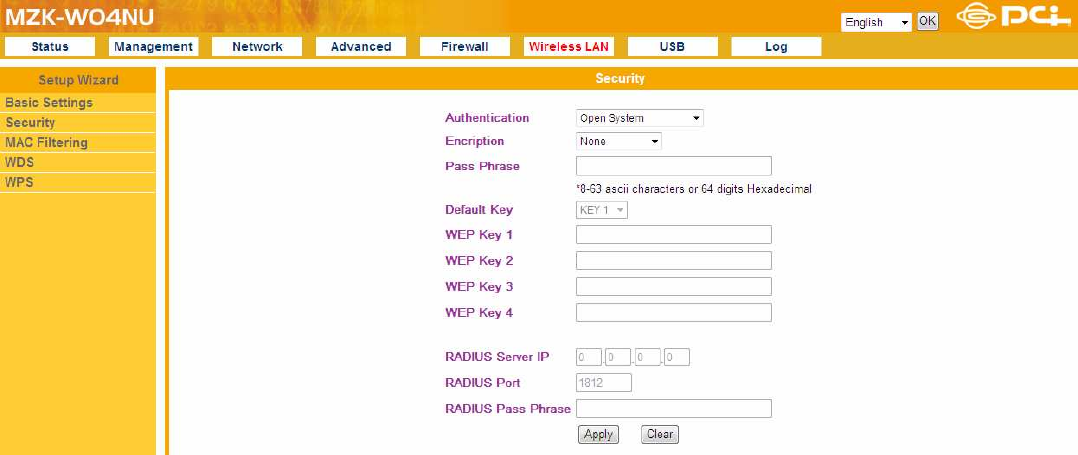This screenshot has width=1078, height=455.
Task: Go to the Advanced tab
Action: click(x=361, y=47)
